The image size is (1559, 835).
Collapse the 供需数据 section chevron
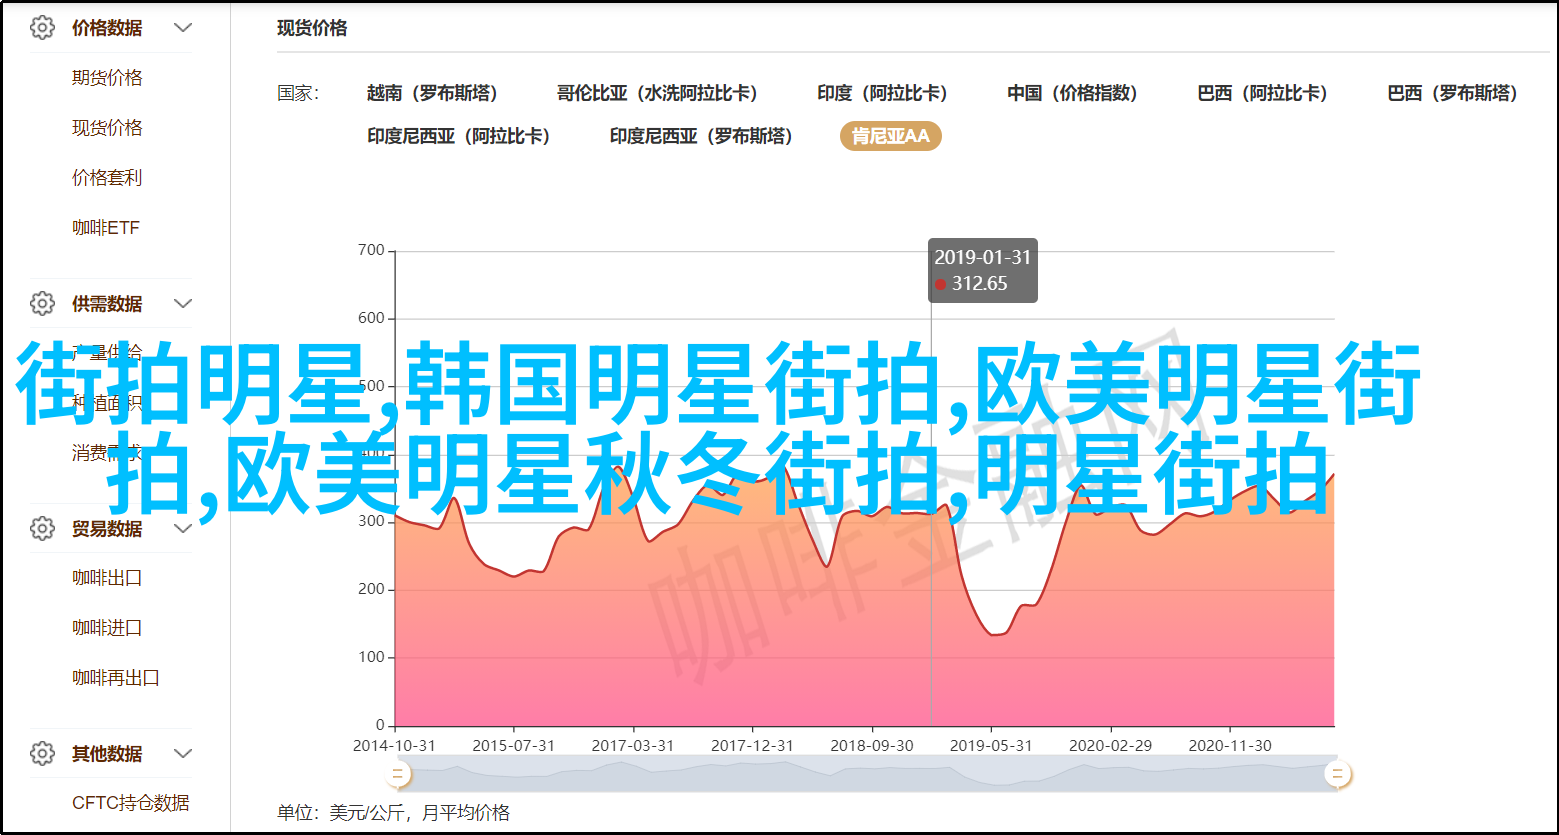tap(183, 303)
